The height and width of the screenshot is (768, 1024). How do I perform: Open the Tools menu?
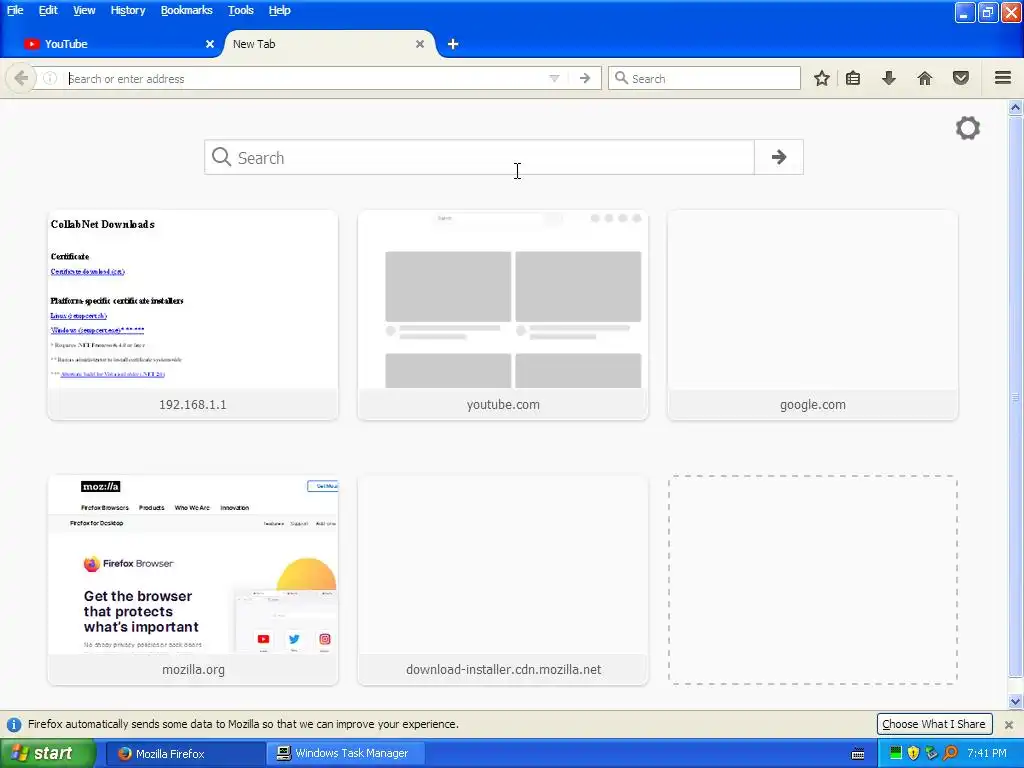coord(240,10)
